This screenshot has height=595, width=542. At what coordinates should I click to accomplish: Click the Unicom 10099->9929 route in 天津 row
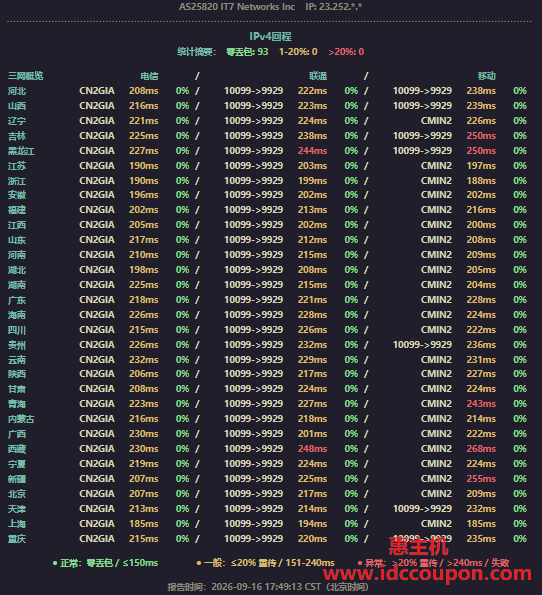[x=254, y=509]
